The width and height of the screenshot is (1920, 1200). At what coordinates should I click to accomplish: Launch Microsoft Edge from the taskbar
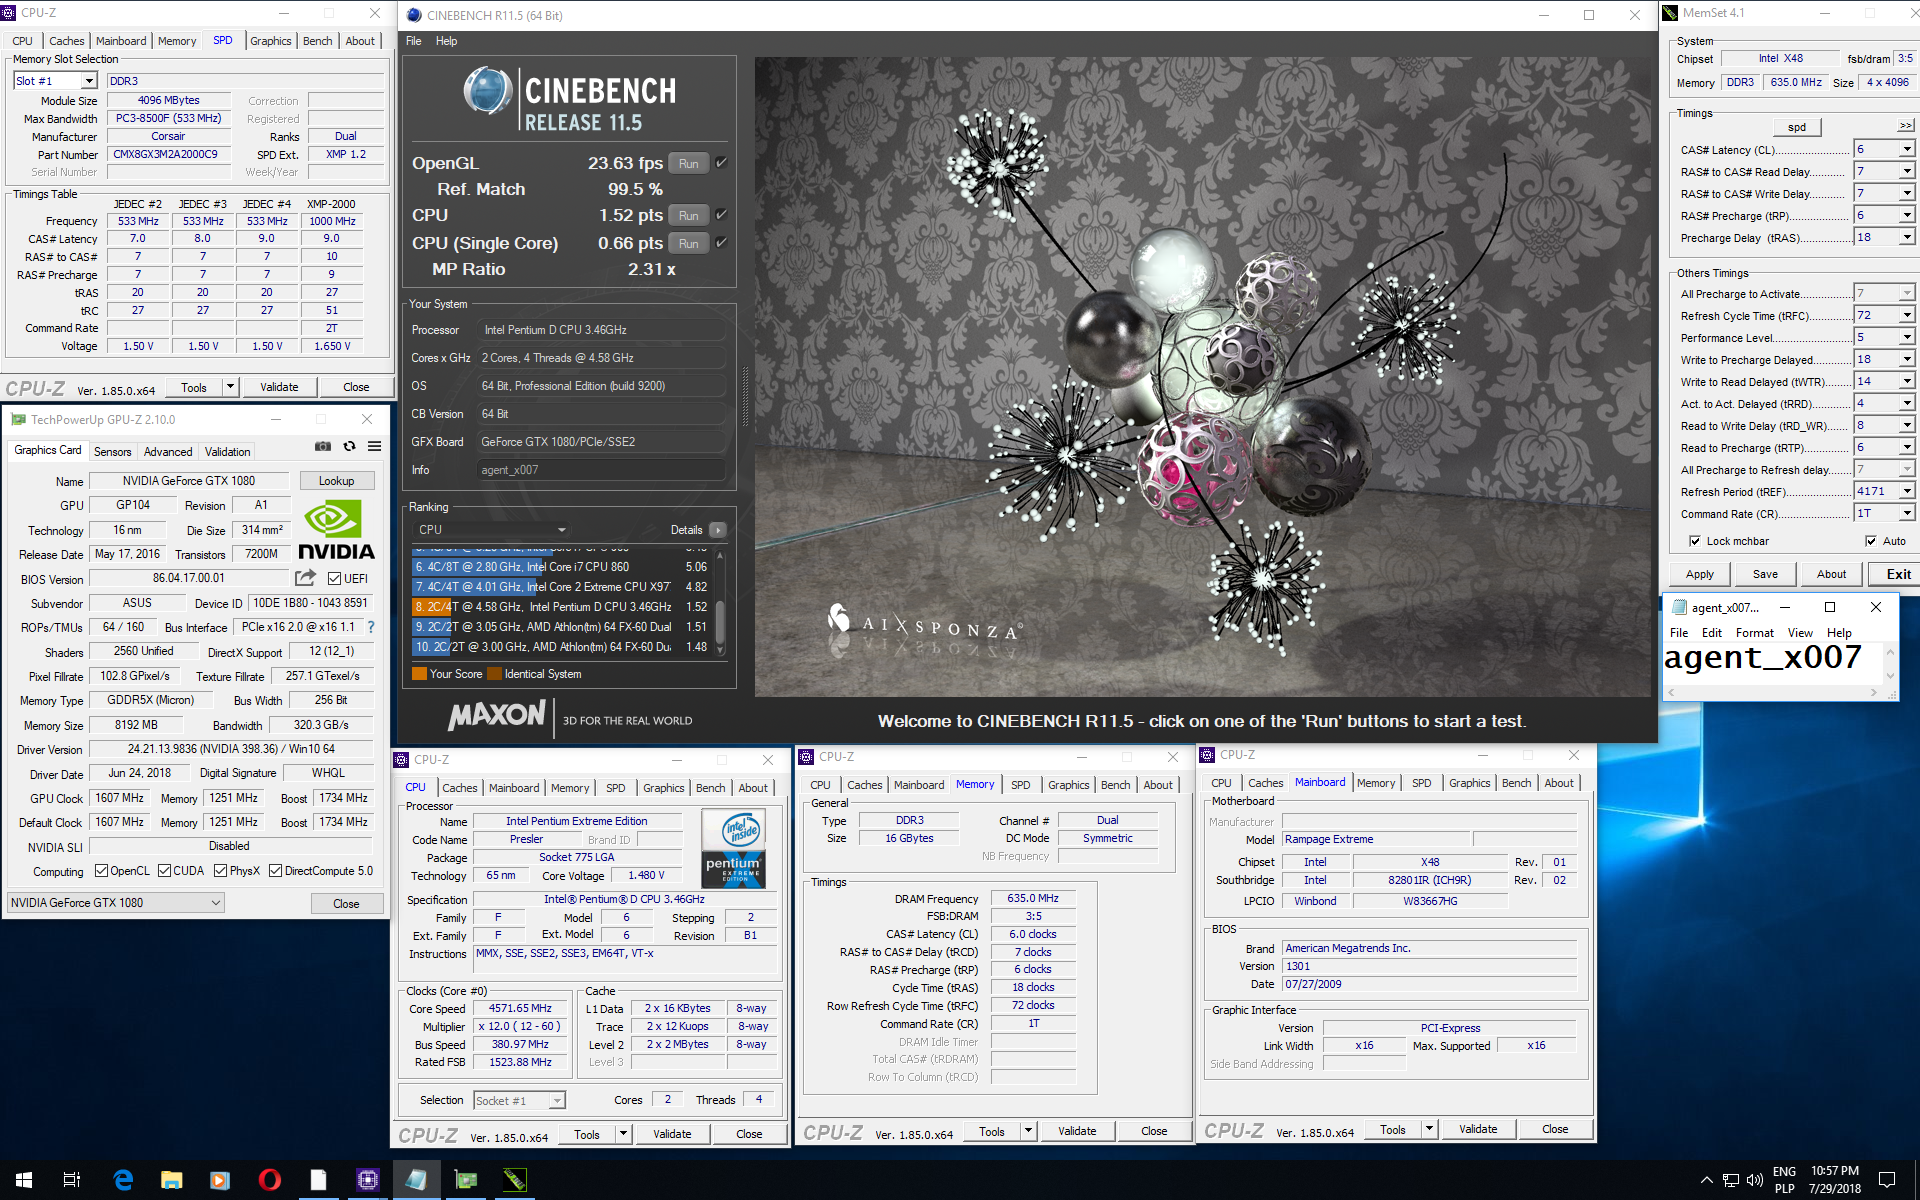(123, 1180)
